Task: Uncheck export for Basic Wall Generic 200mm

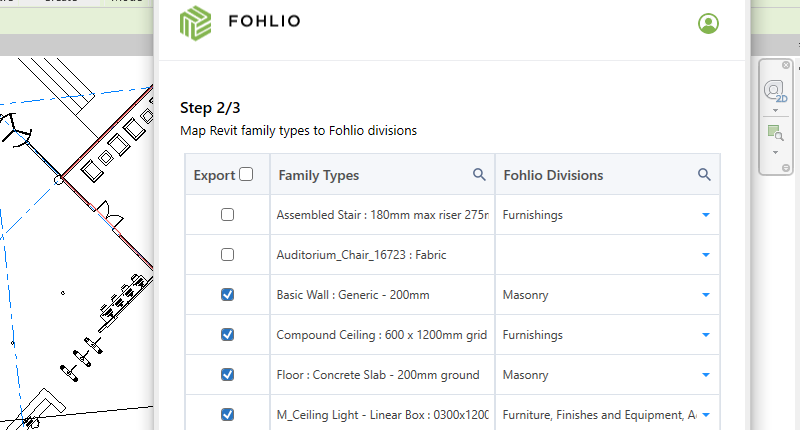Action: [x=228, y=295]
